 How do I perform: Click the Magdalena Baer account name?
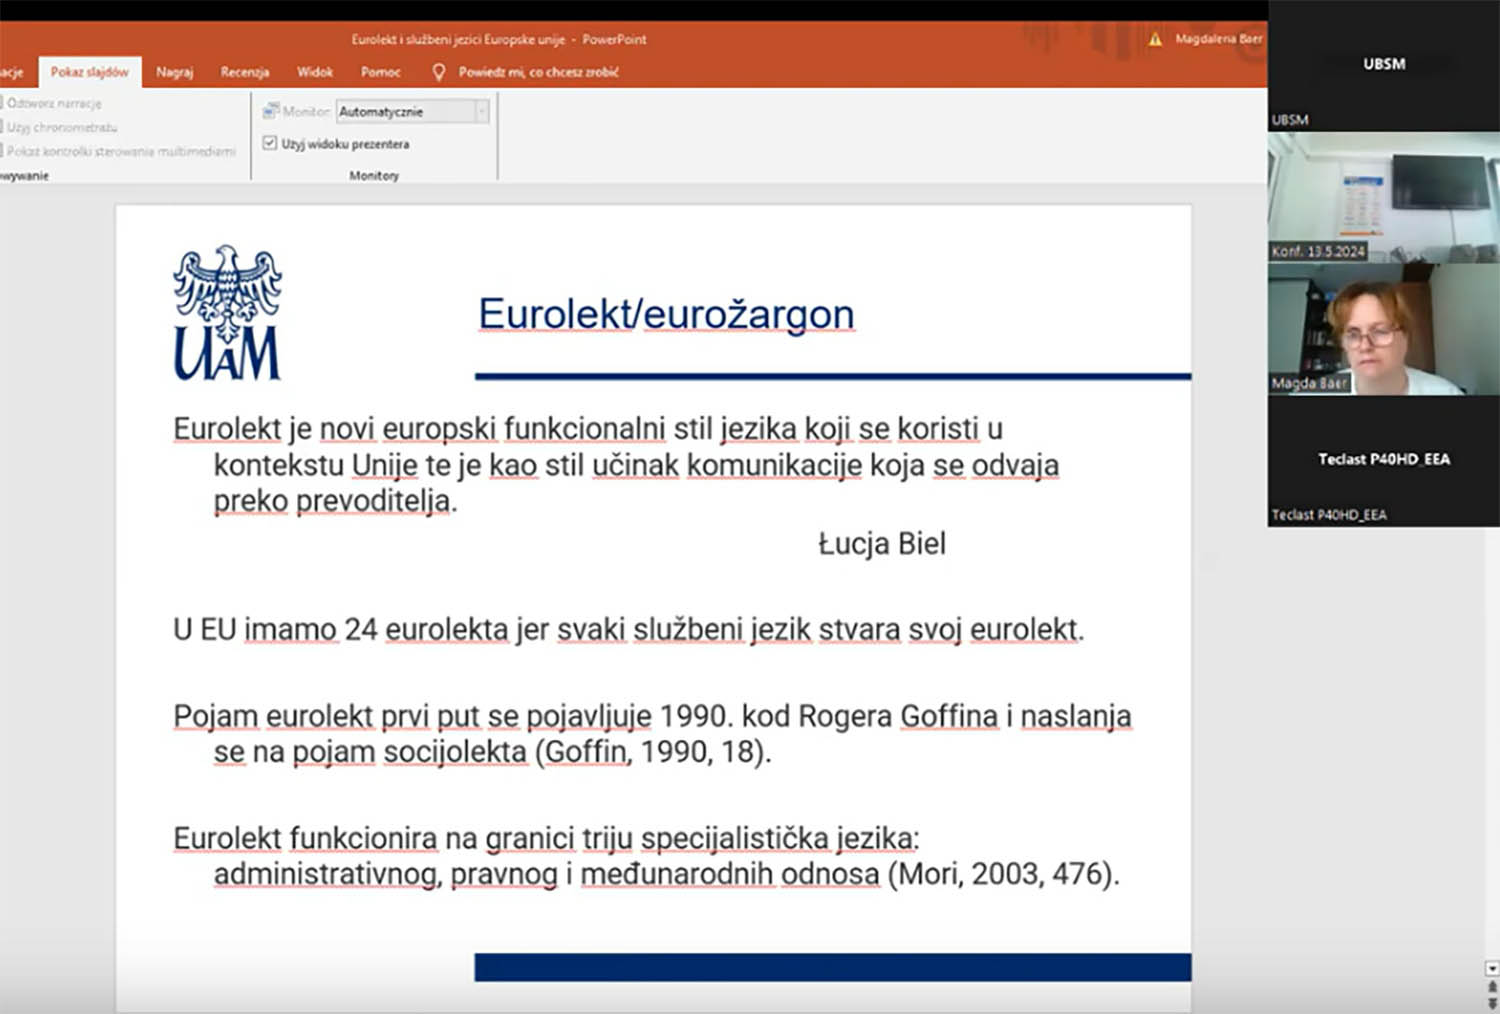[1218, 39]
